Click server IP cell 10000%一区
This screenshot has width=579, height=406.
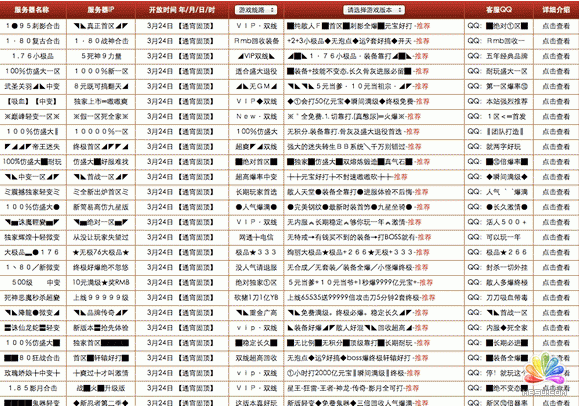pos(101,132)
